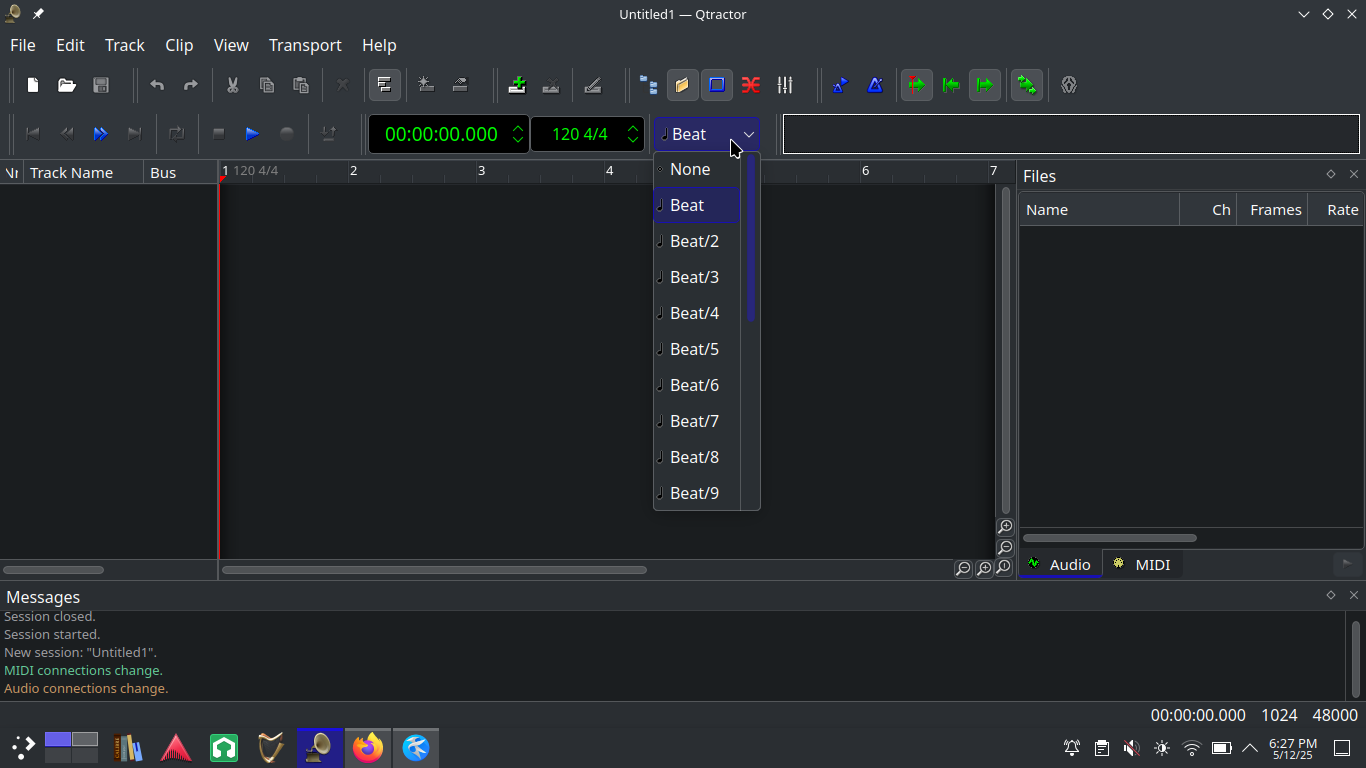Choose None in the snap dropdown

pyautogui.click(x=690, y=169)
